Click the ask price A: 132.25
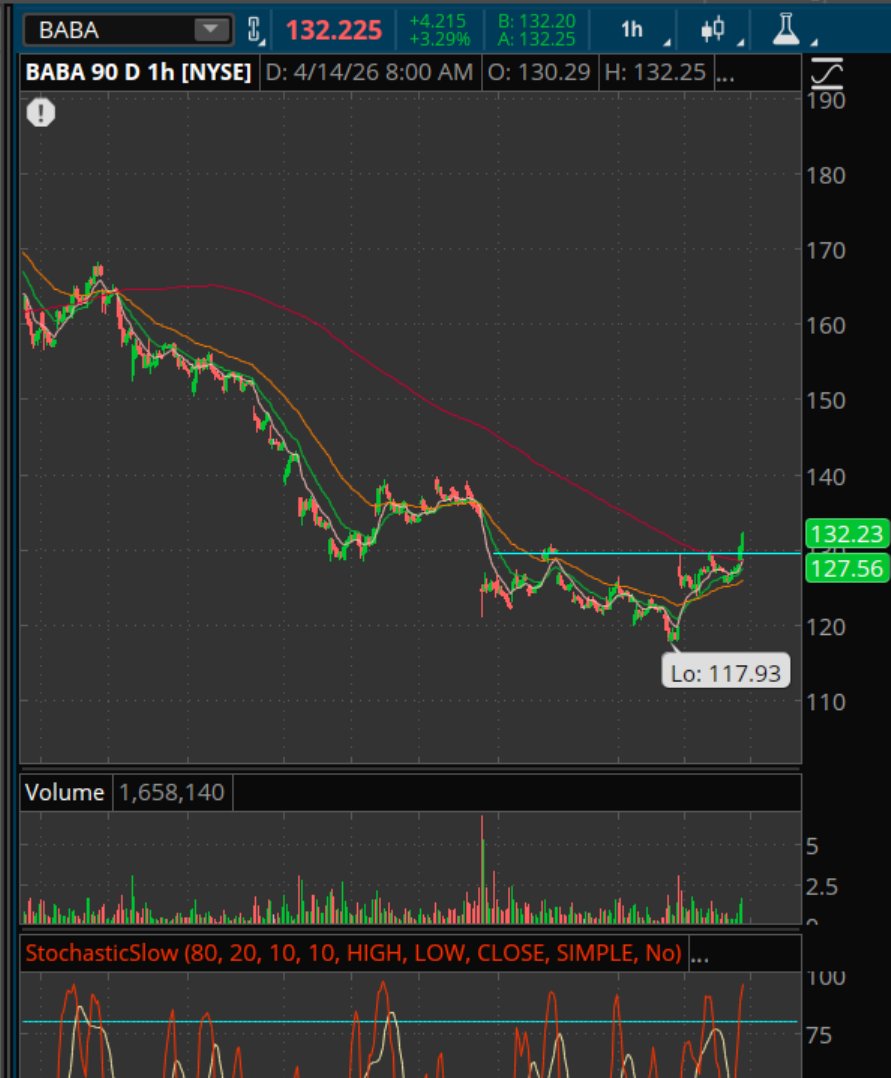The height and width of the screenshot is (1078, 891). [x=536, y=39]
